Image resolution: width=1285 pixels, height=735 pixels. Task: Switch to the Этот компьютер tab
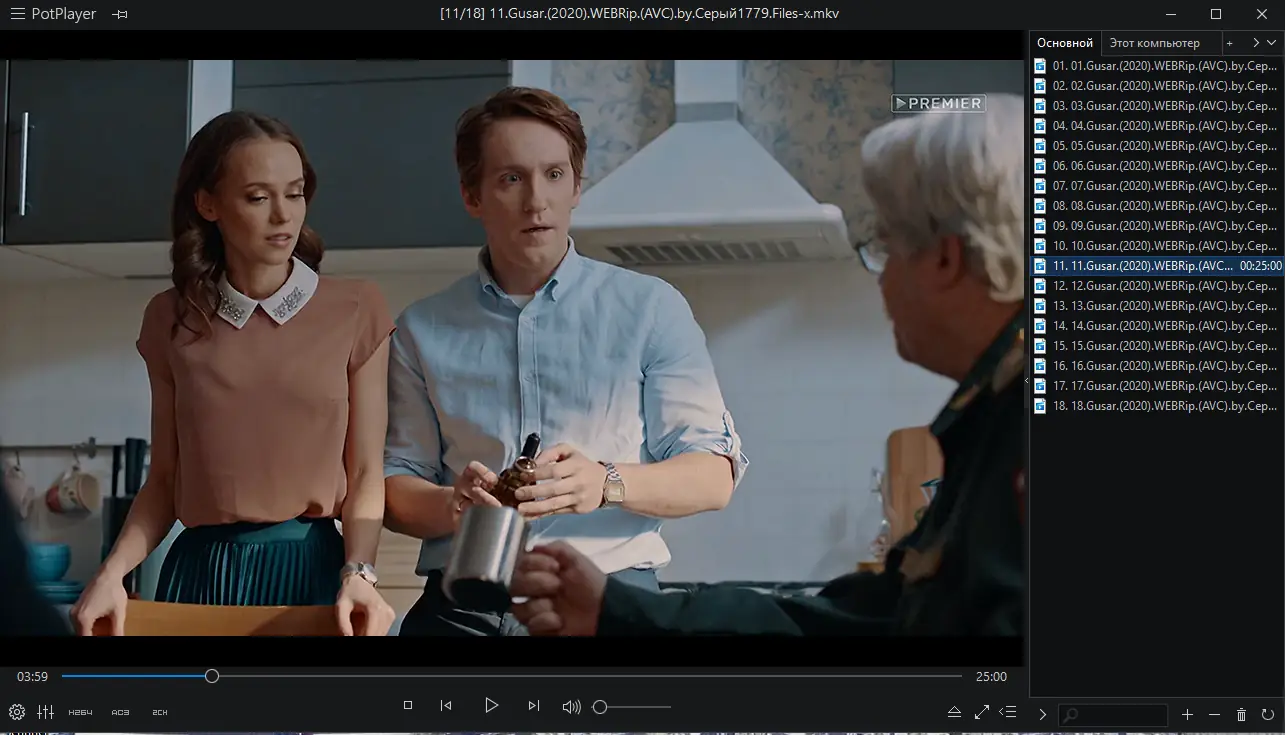(1154, 43)
